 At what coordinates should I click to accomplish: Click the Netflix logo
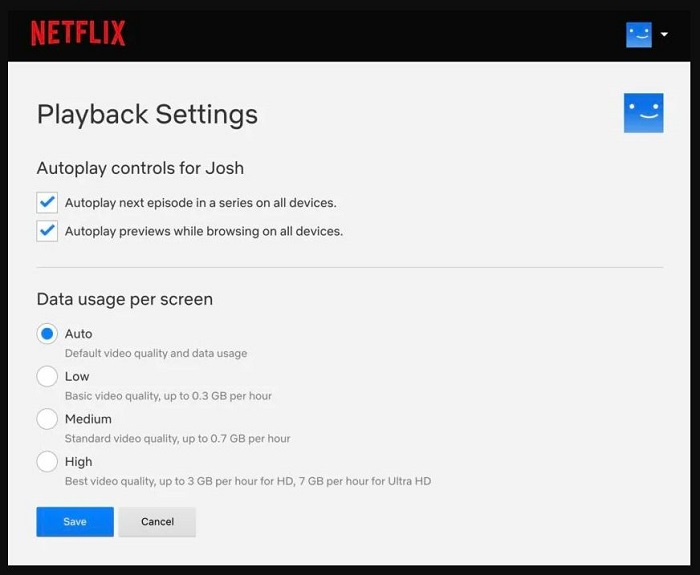[78, 33]
